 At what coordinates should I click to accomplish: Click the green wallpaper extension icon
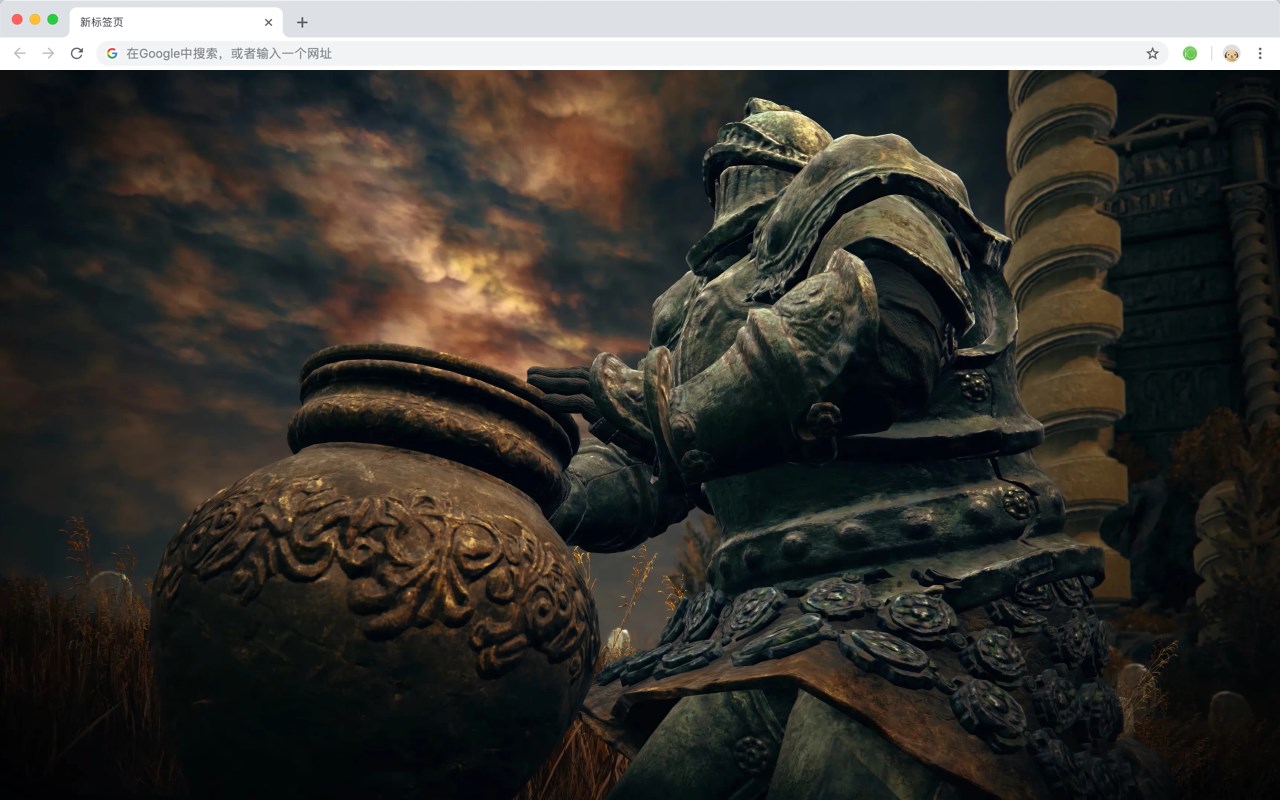(x=1190, y=53)
